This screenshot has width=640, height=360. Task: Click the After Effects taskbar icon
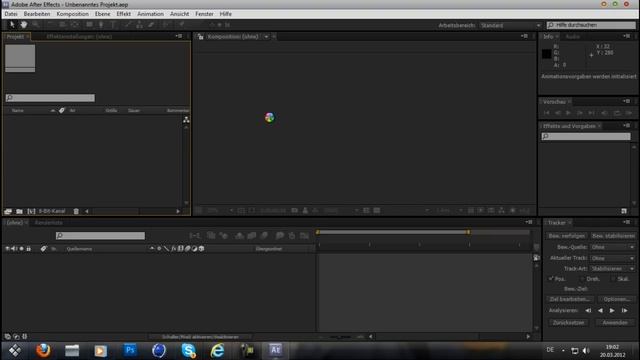click(x=275, y=350)
